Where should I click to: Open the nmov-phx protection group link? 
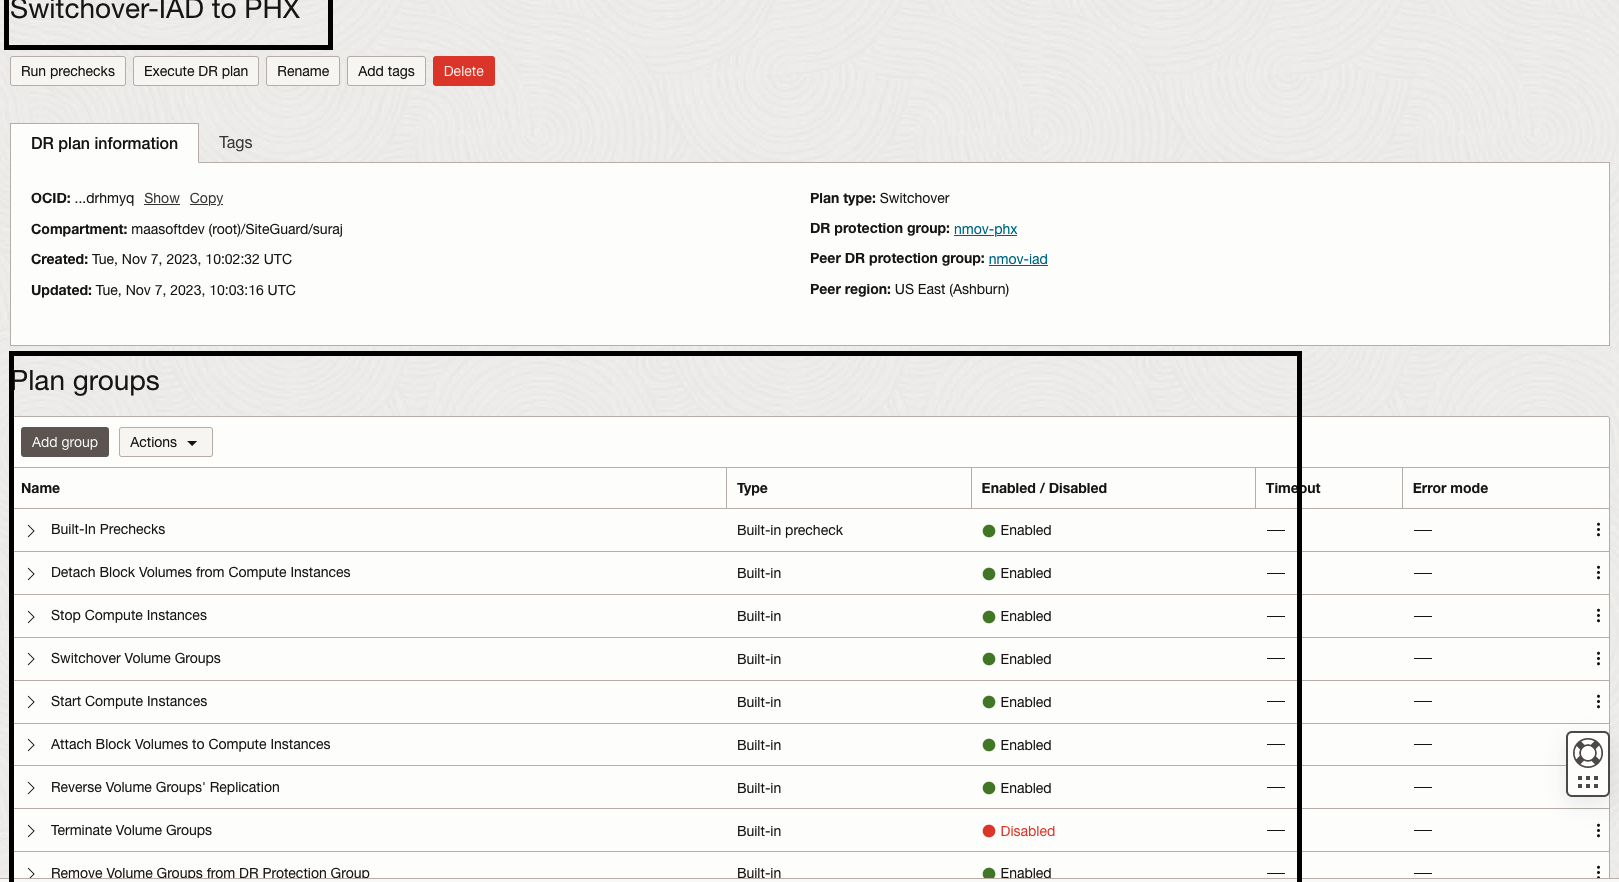(x=985, y=229)
